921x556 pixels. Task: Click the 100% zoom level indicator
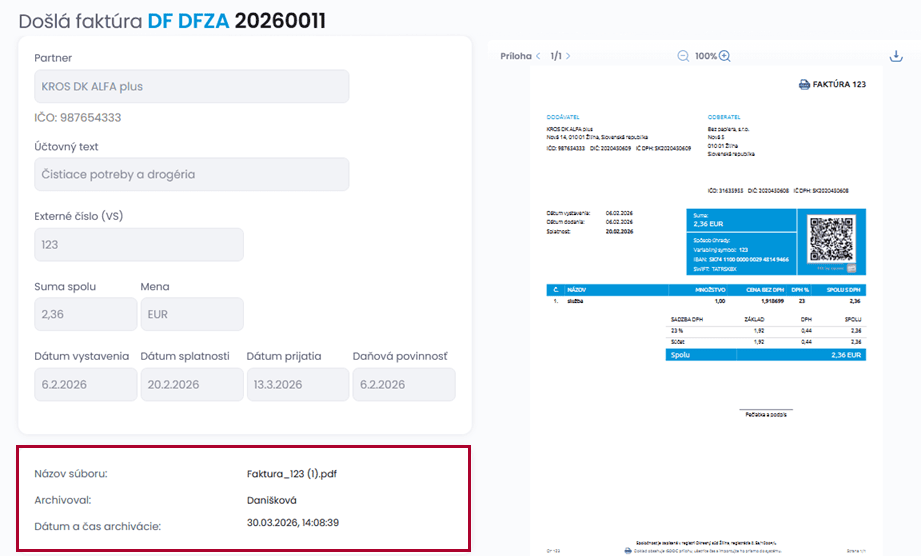(705, 56)
